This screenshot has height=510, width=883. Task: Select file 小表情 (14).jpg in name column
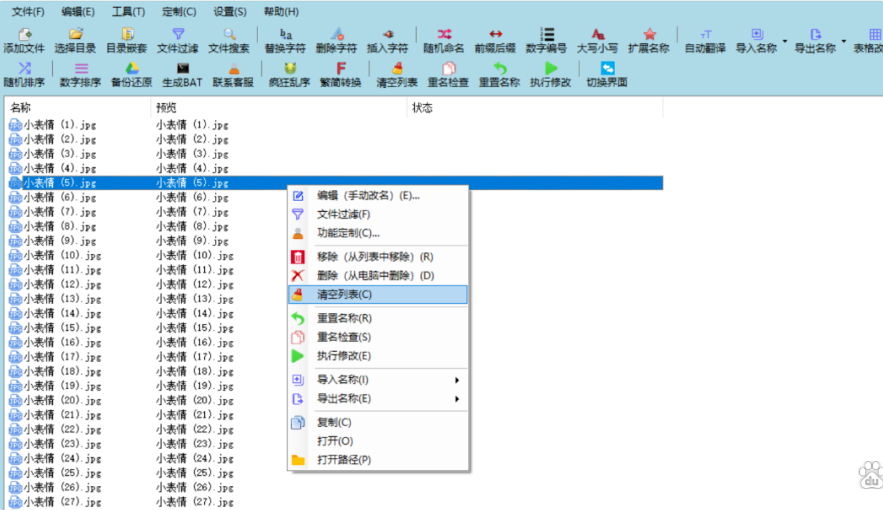tap(62, 313)
